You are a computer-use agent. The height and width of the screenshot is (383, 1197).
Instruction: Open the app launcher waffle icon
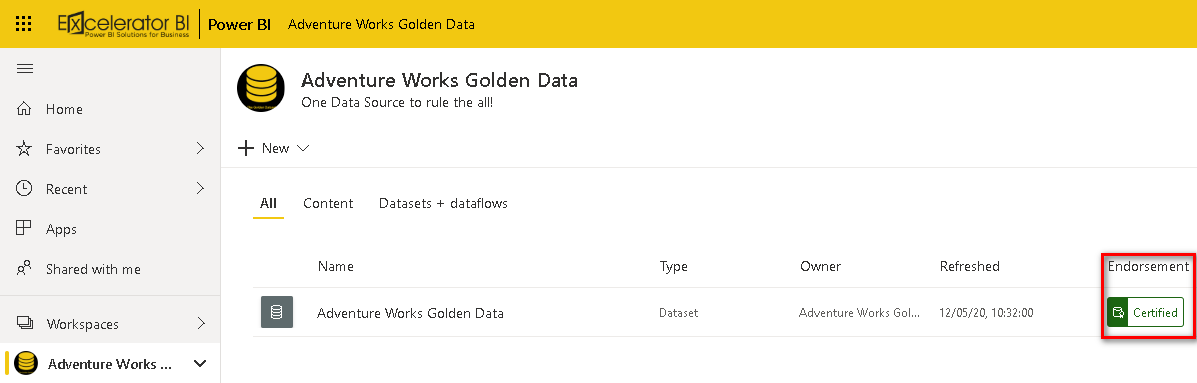[x=24, y=24]
